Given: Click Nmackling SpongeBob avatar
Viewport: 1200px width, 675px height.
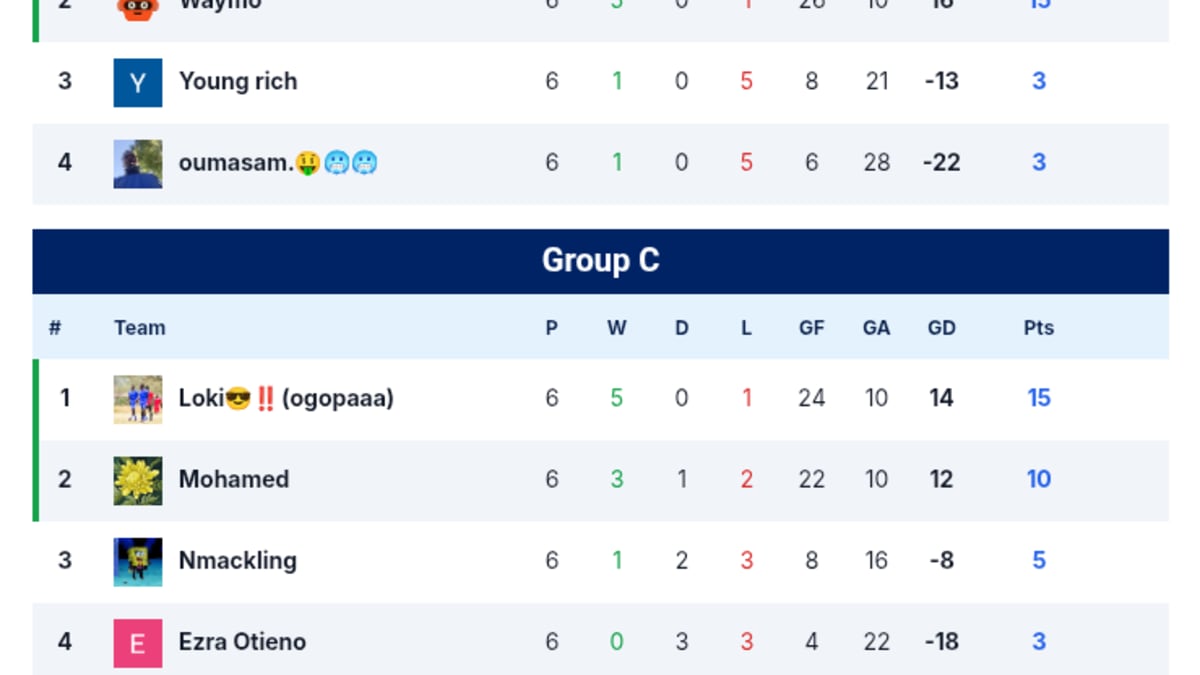Looking at the screenshot, I should 138,561.
